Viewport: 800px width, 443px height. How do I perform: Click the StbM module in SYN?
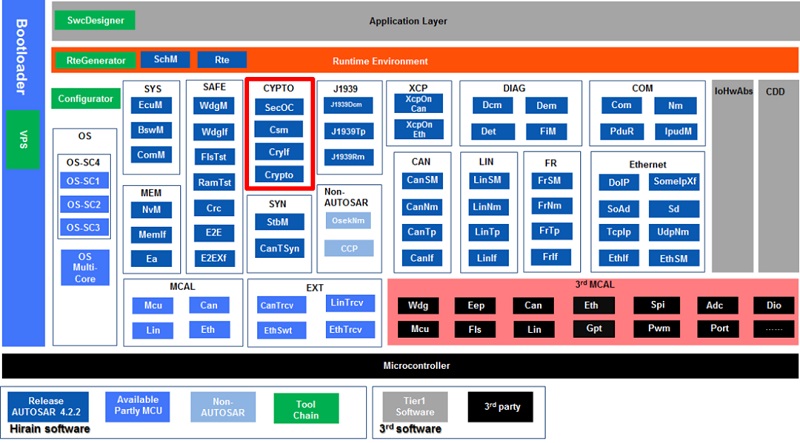(x=279, y=222)
